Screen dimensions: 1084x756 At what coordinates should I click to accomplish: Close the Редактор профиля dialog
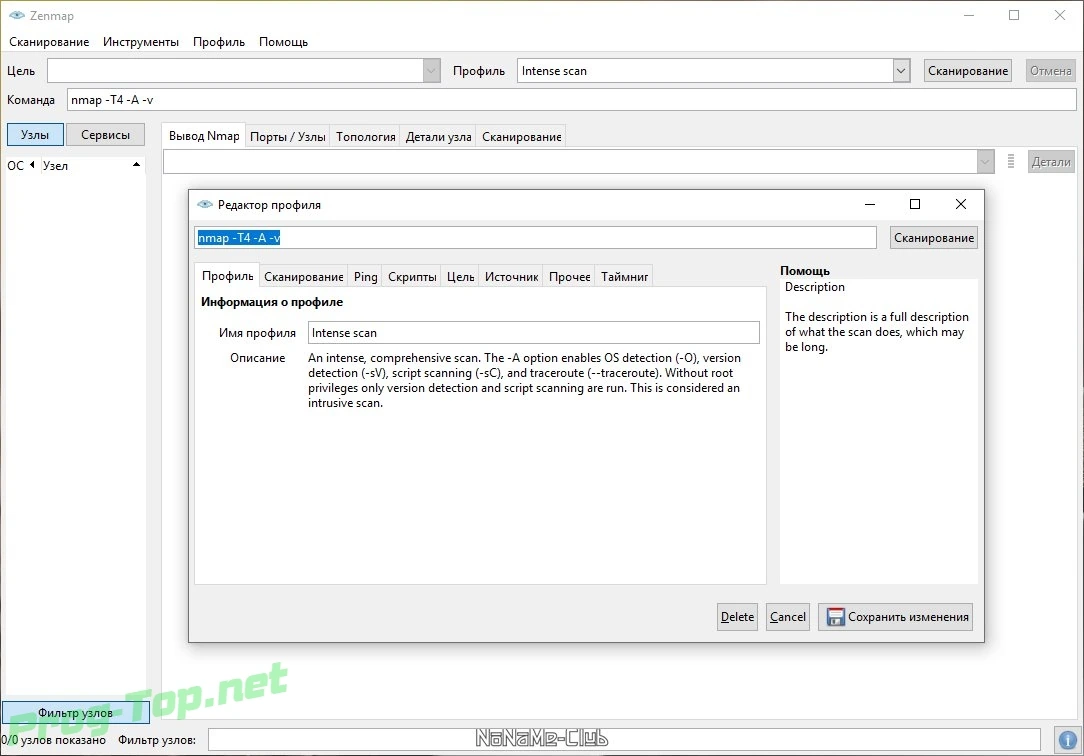click(960, 204)
